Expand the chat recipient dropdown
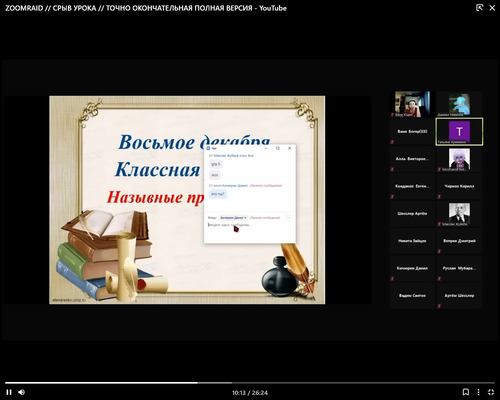Image resolution: width=500 pixels, height=400 pixels. 233,218
